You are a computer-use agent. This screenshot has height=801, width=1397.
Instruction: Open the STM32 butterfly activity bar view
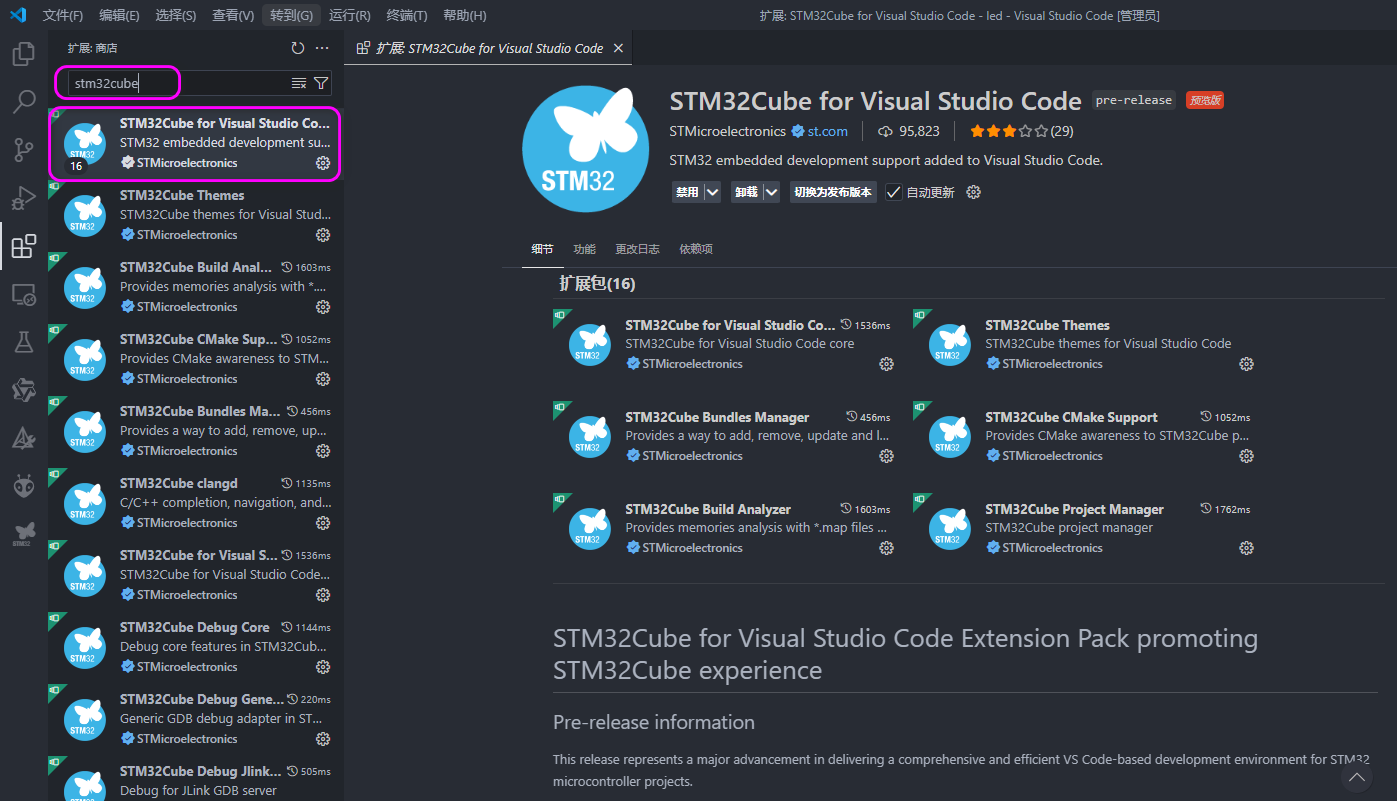click(x=24, y=534)
